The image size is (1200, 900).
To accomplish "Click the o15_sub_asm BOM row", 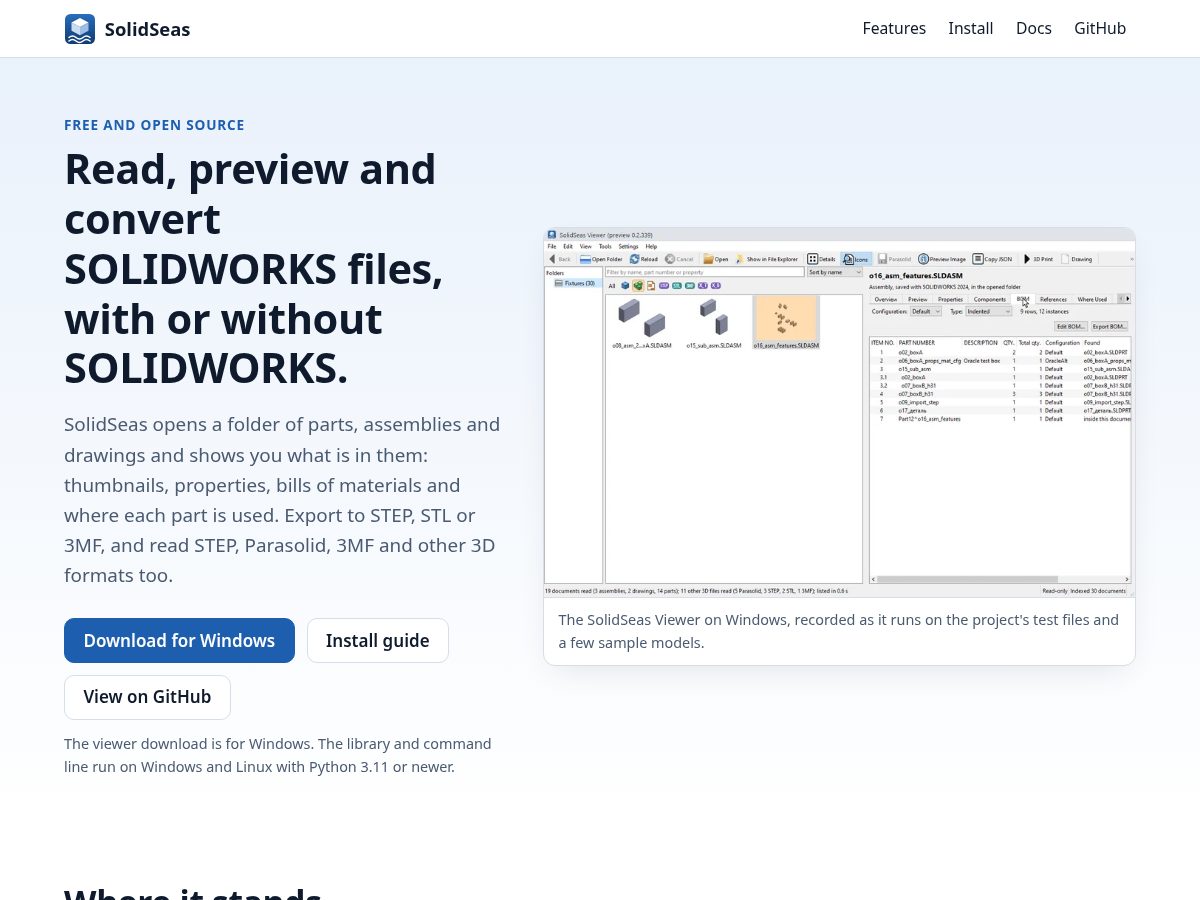I will [1000, 369].
